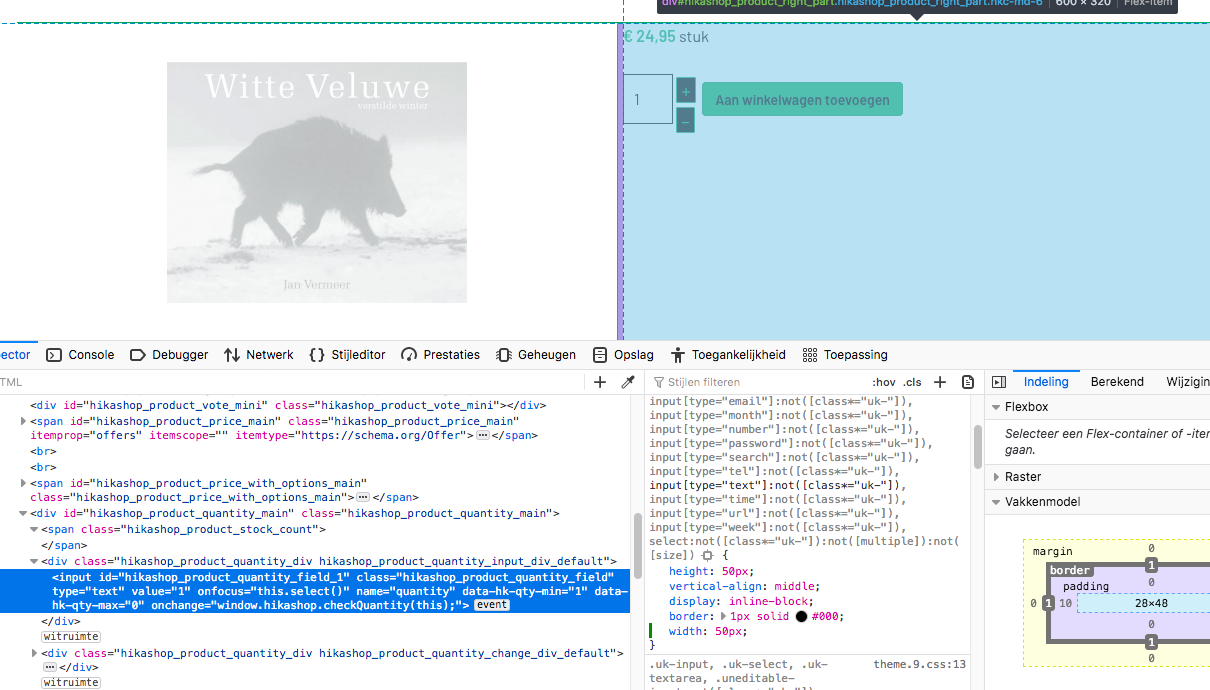1210x690 pixels.
Task: Click the € 24,95 price text
Action: [x=649, y=36]
